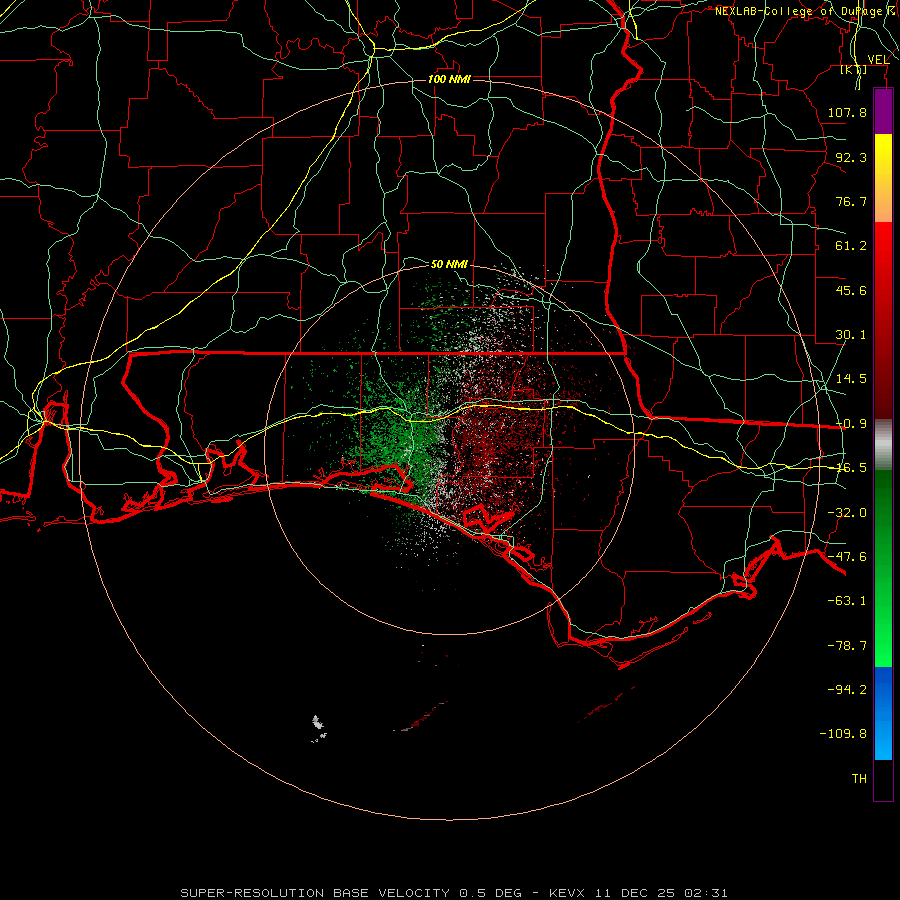Click the -63.1 velocity scale value
This screenshot has width=900, height=900.
847,601
